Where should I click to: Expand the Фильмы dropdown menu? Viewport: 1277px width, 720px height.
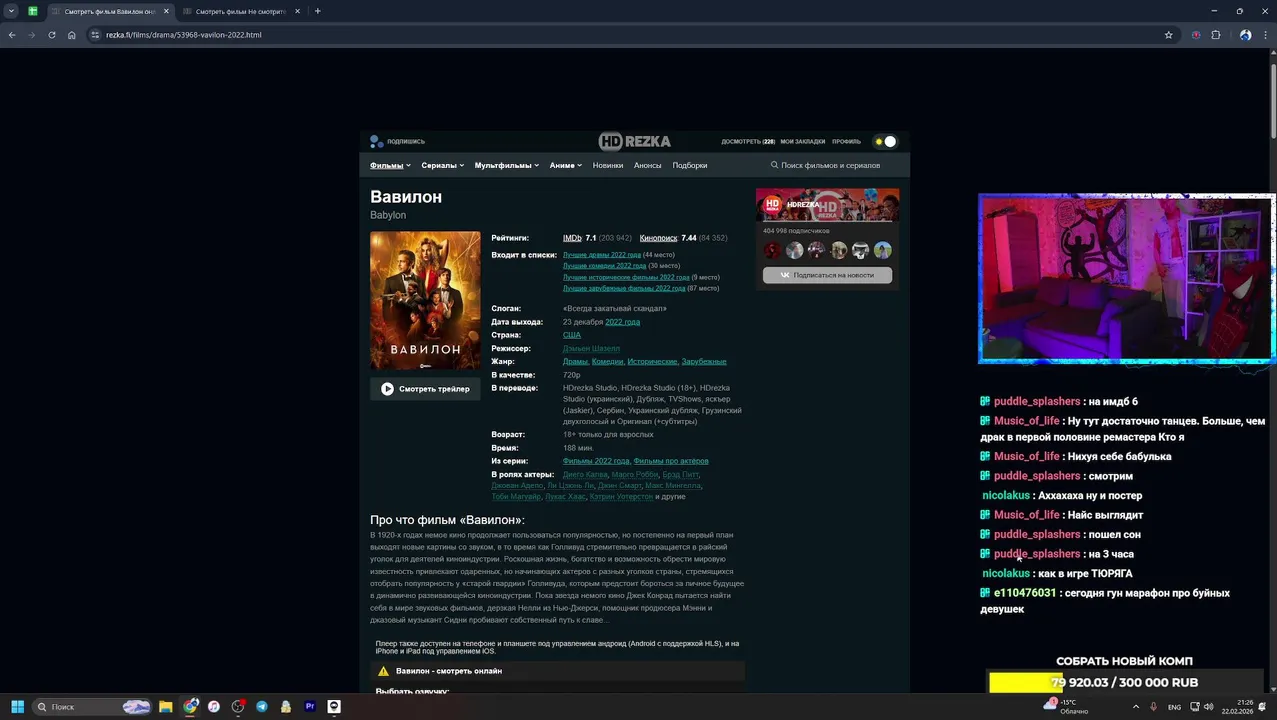tap(390, 165)
